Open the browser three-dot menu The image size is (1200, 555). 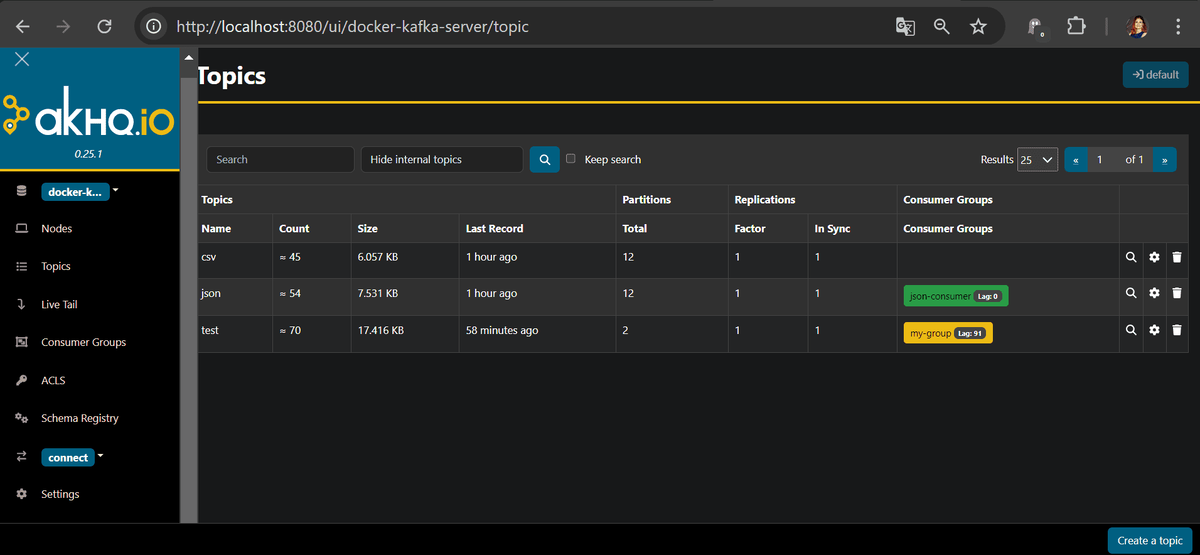[x=1178, y=27]
